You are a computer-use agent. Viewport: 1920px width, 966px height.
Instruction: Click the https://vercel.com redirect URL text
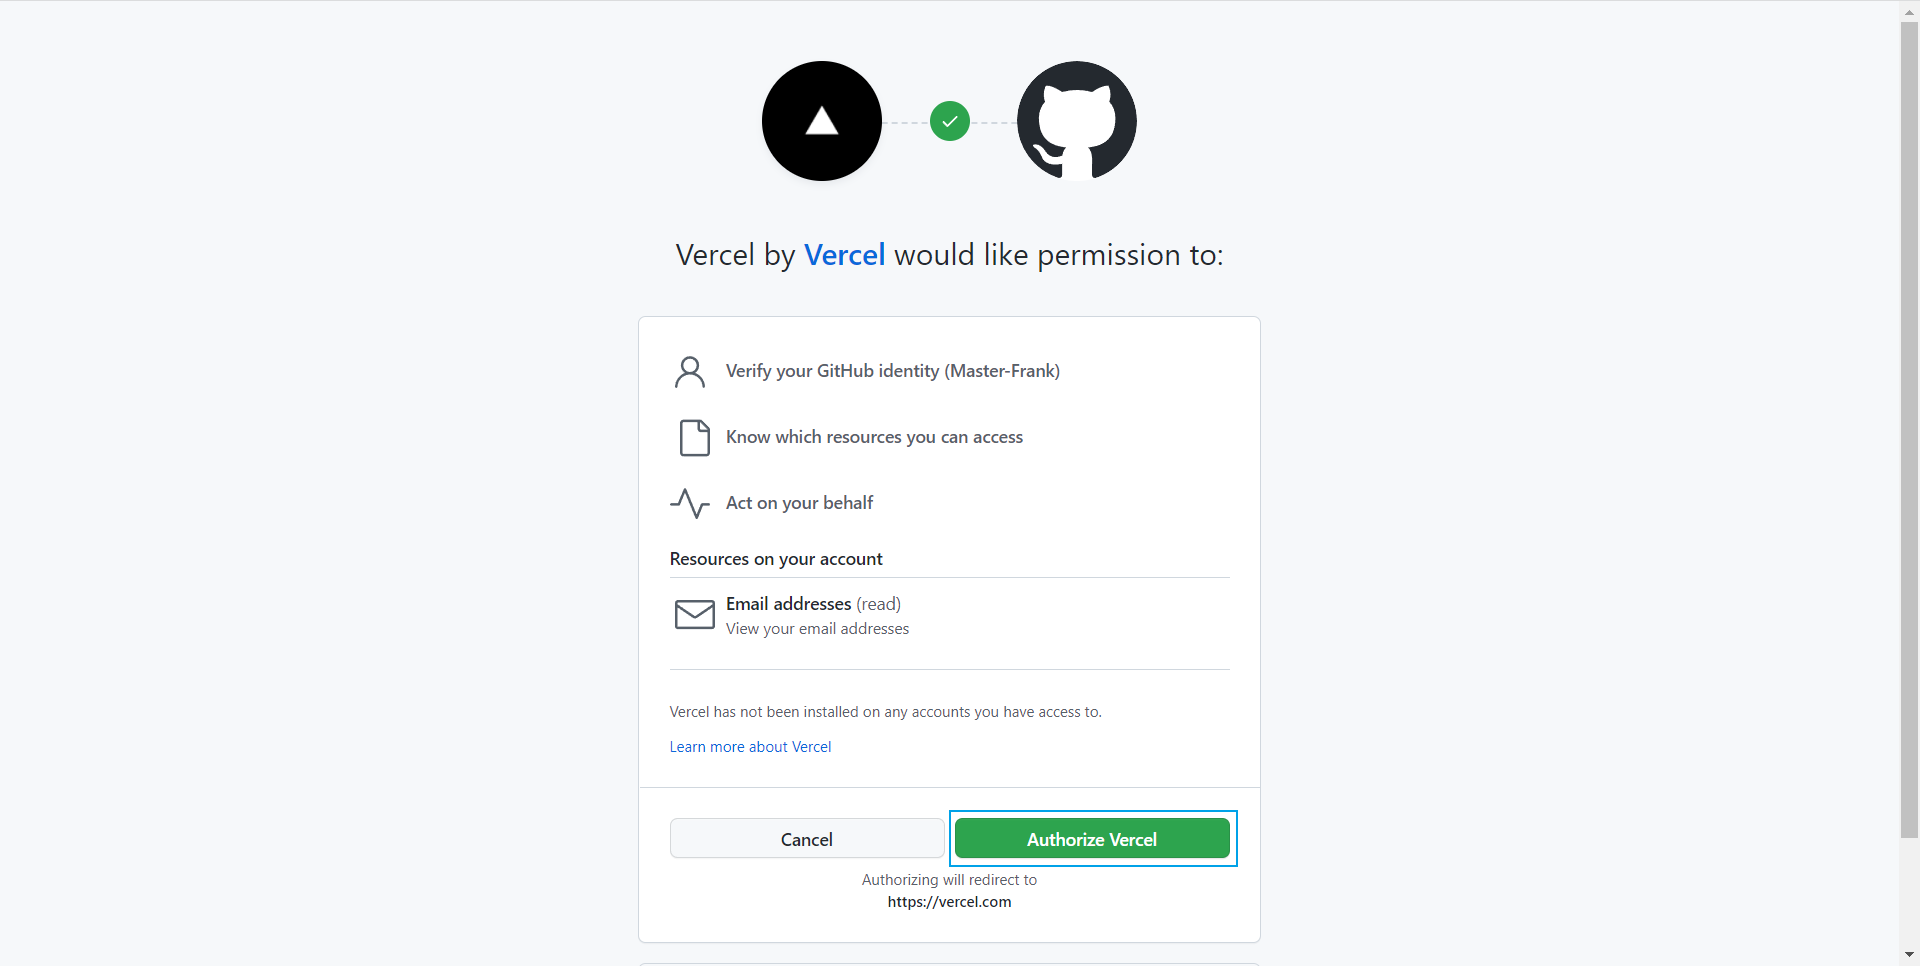pyautogui.click(x=949, y=902)
